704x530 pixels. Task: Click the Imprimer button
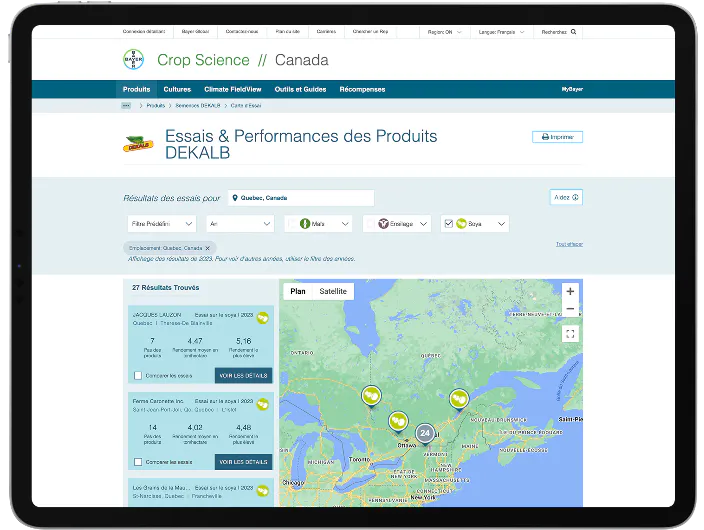coord(557,137)
